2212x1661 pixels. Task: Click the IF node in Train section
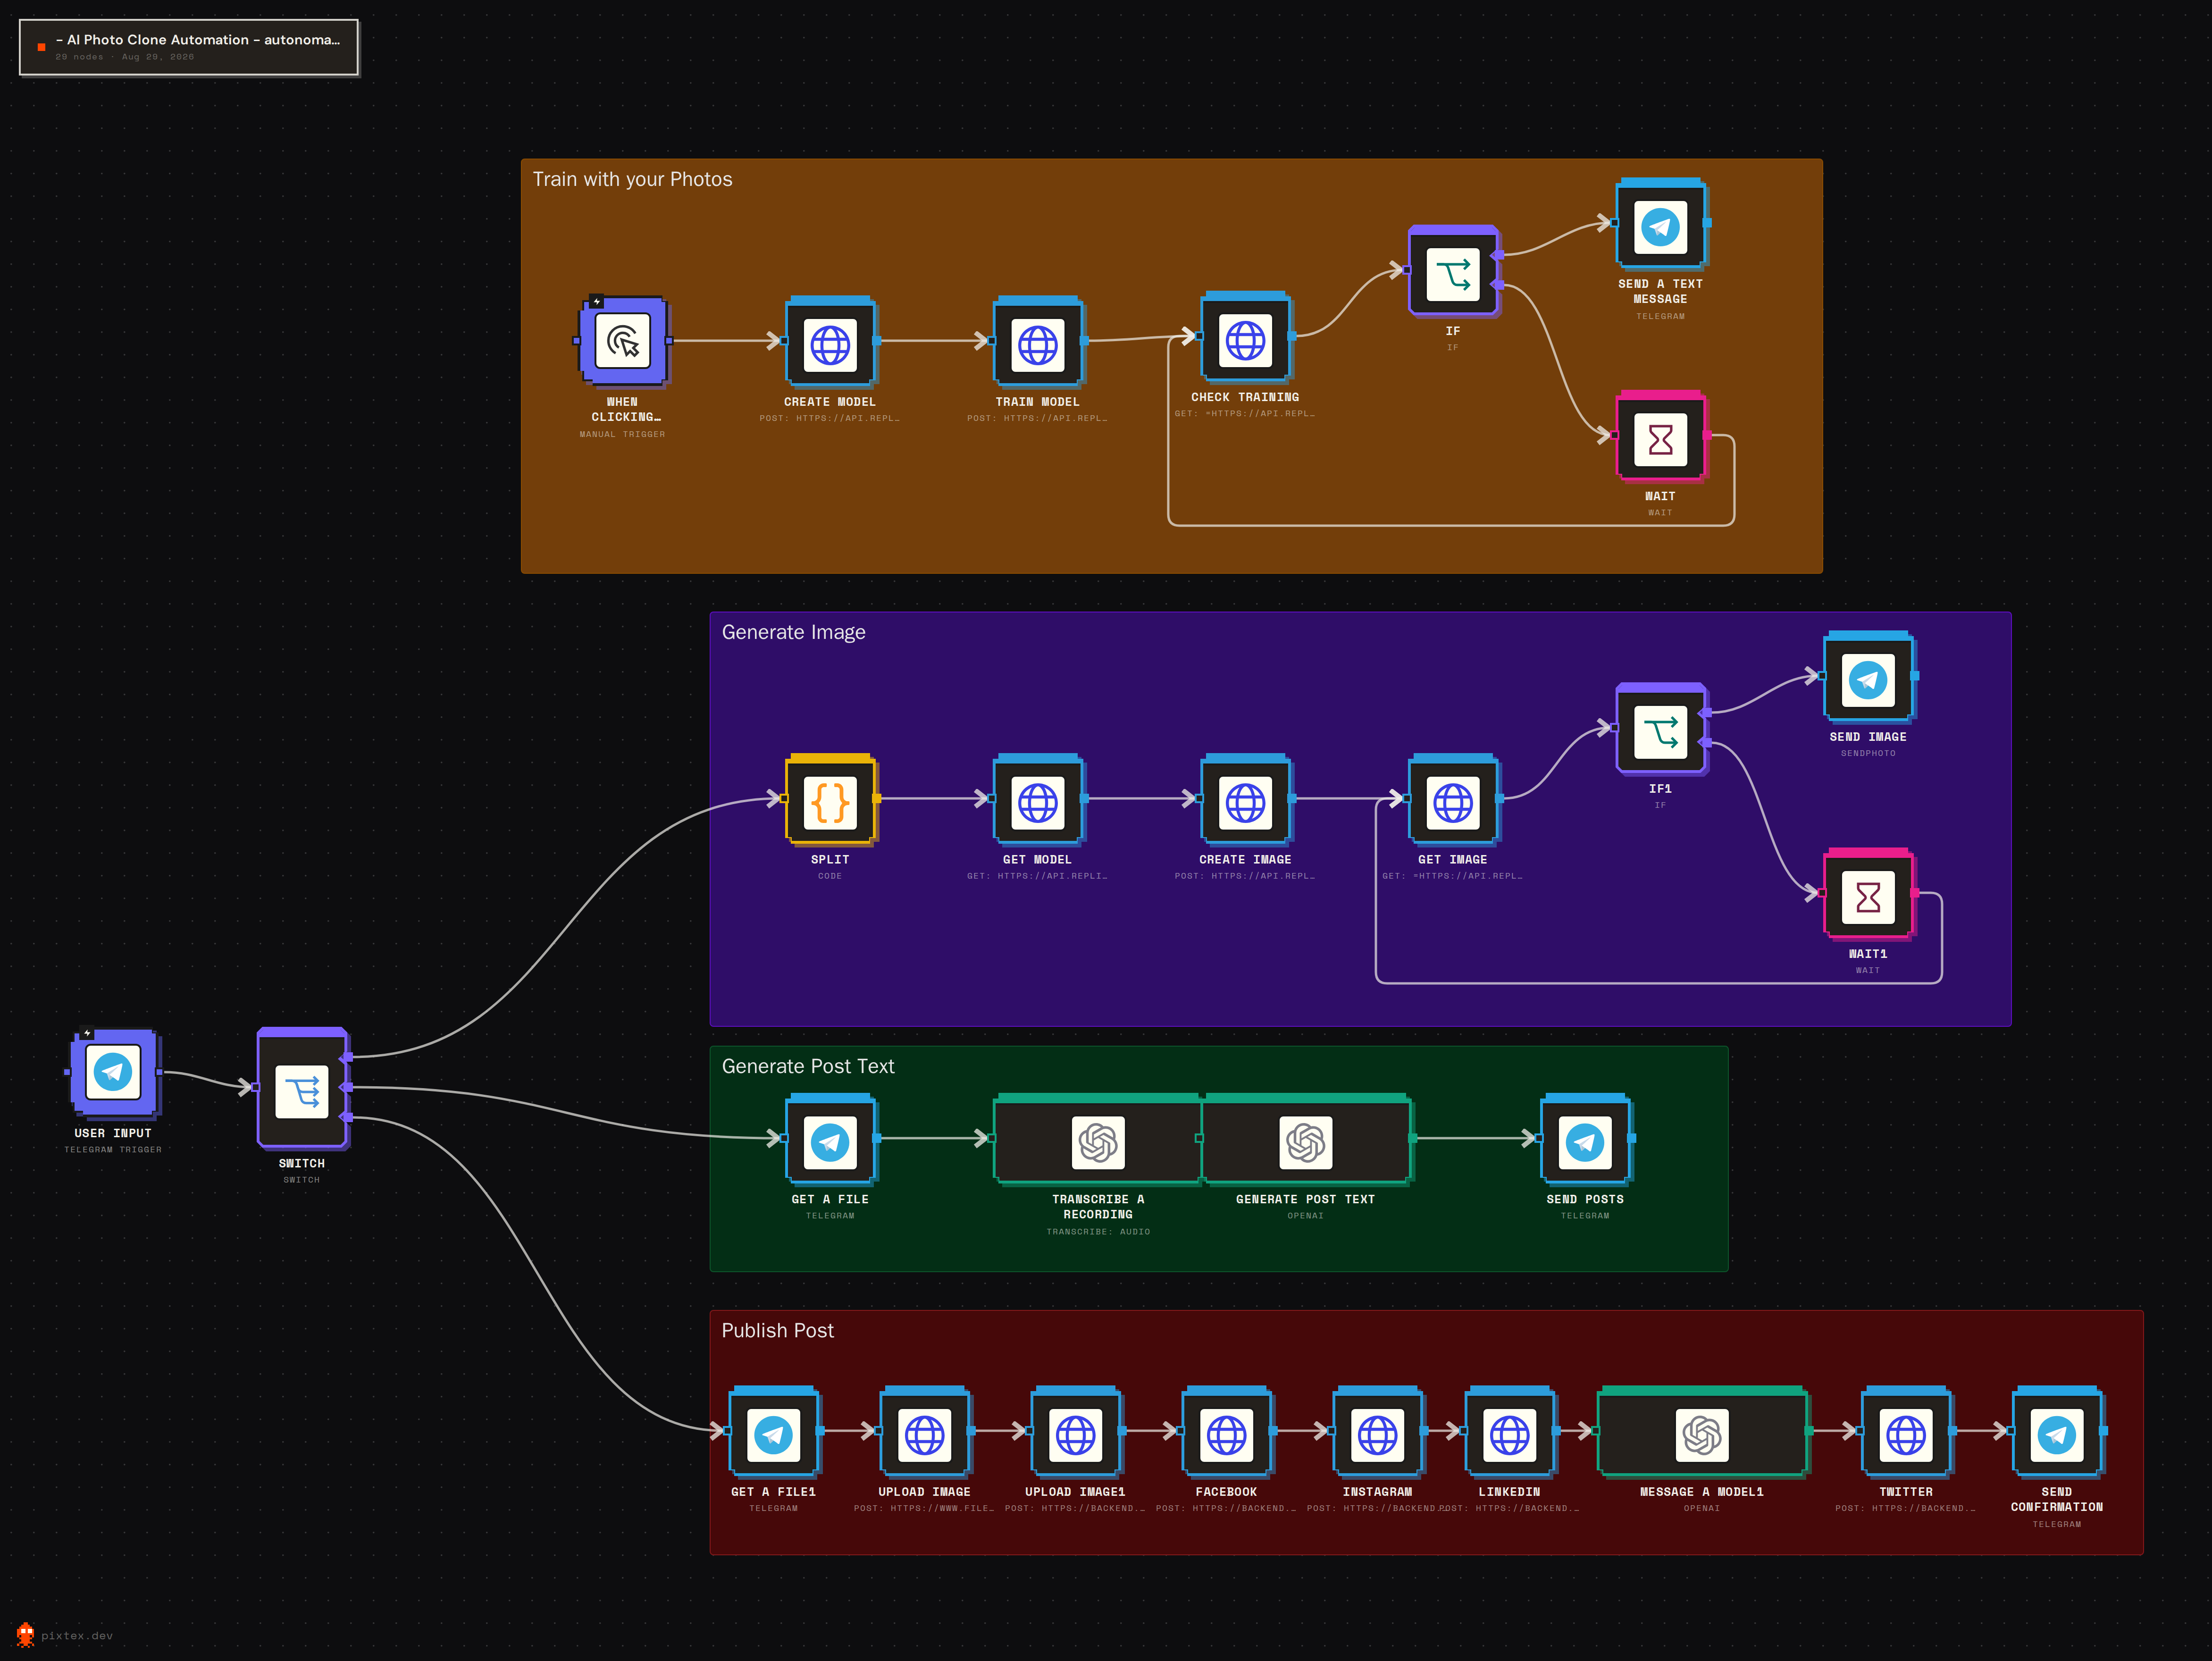pyautogui.click(x=1453, y=270)
